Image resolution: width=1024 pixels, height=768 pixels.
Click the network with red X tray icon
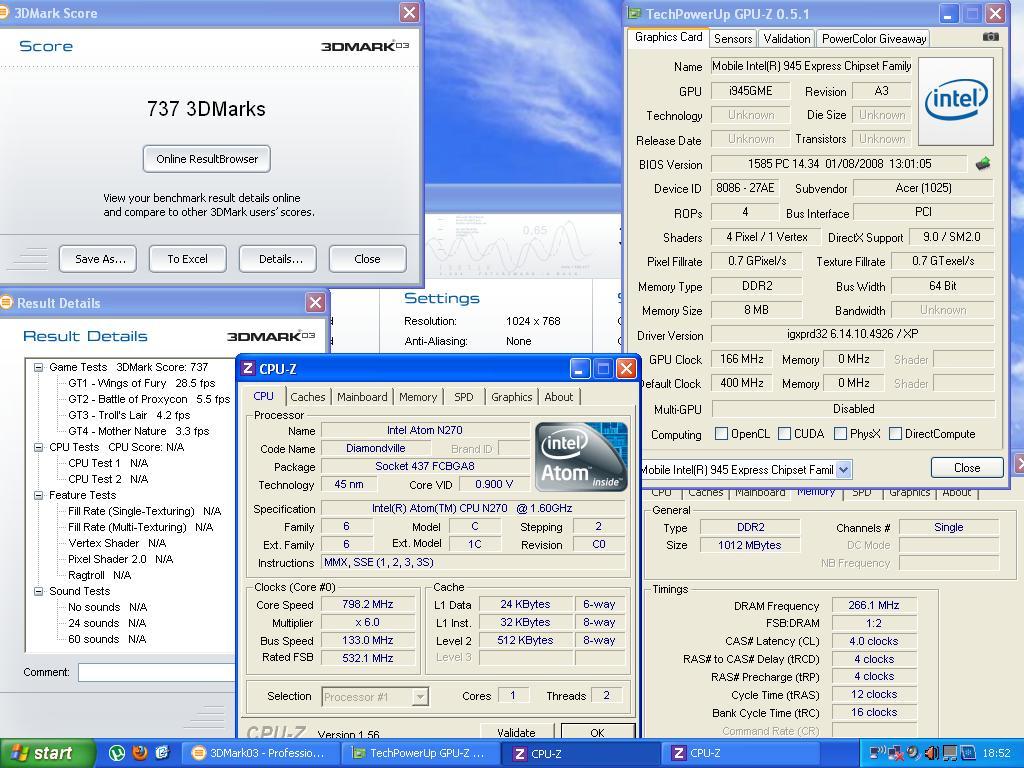(895, 754)
